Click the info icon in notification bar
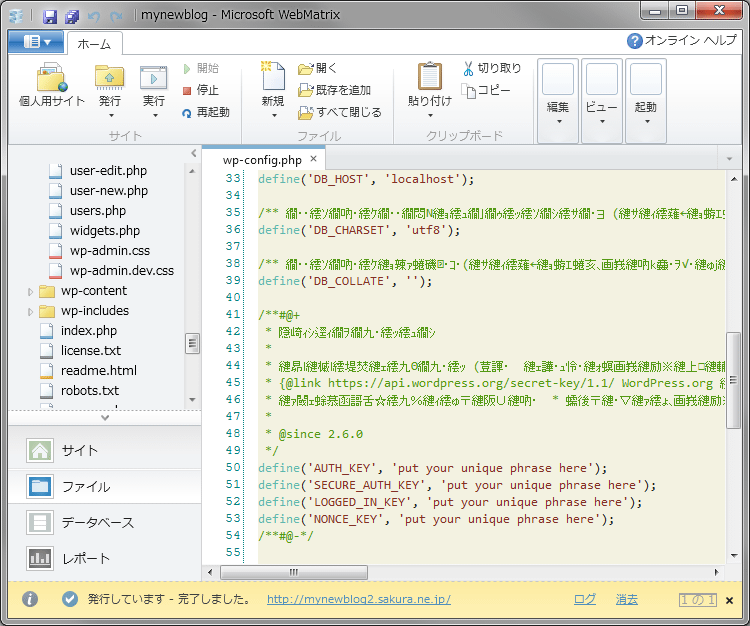 point(30,599)
